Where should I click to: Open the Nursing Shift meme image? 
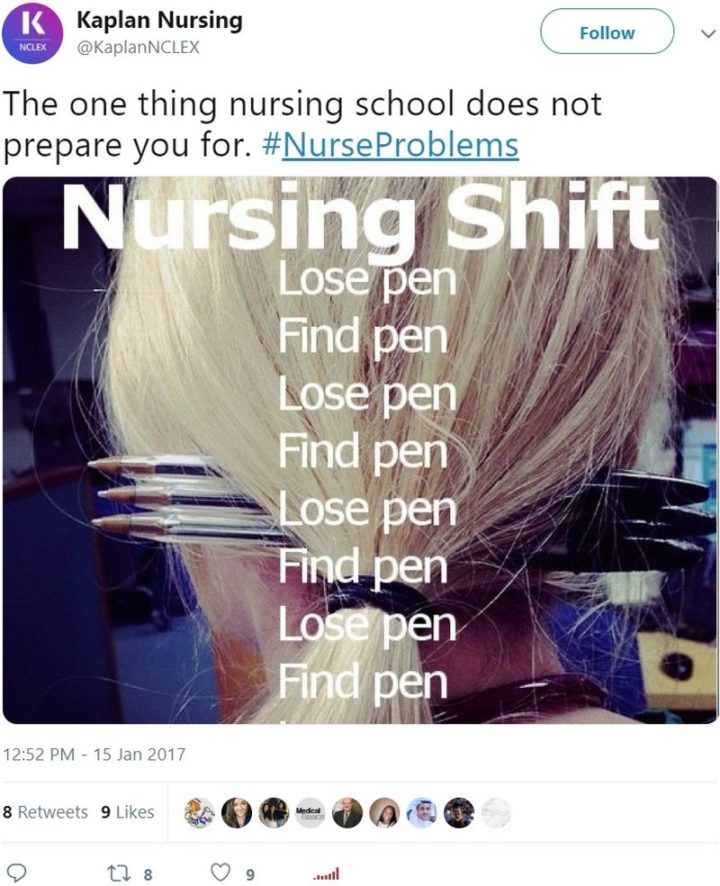(360, 450)
